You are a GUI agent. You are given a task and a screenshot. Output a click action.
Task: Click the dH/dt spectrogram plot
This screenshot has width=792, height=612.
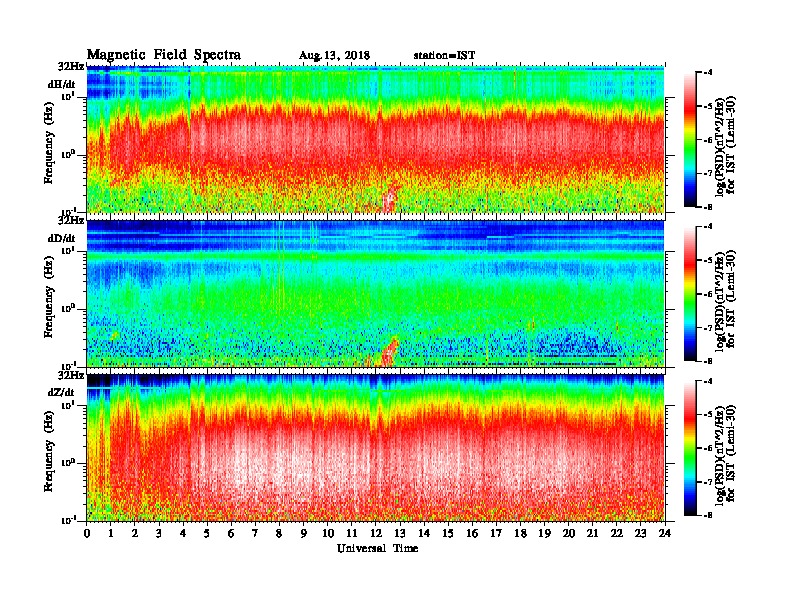pos(376,139)
